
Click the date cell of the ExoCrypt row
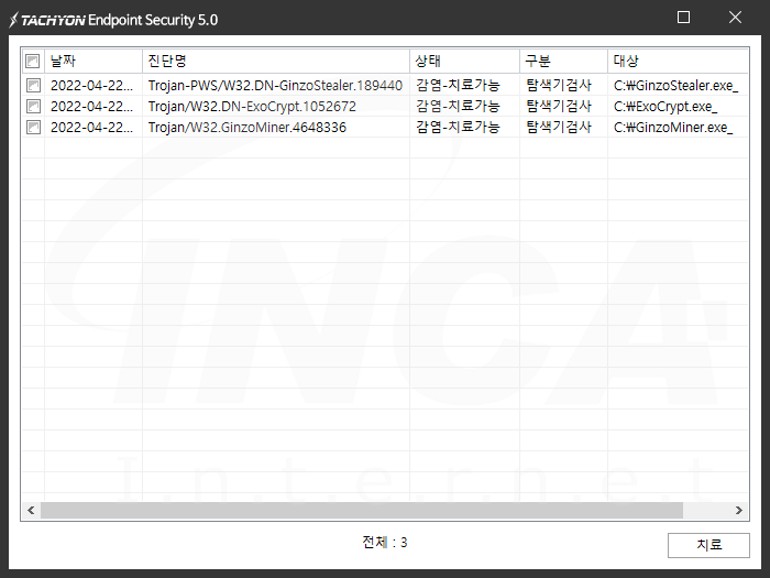pos(91,107)
